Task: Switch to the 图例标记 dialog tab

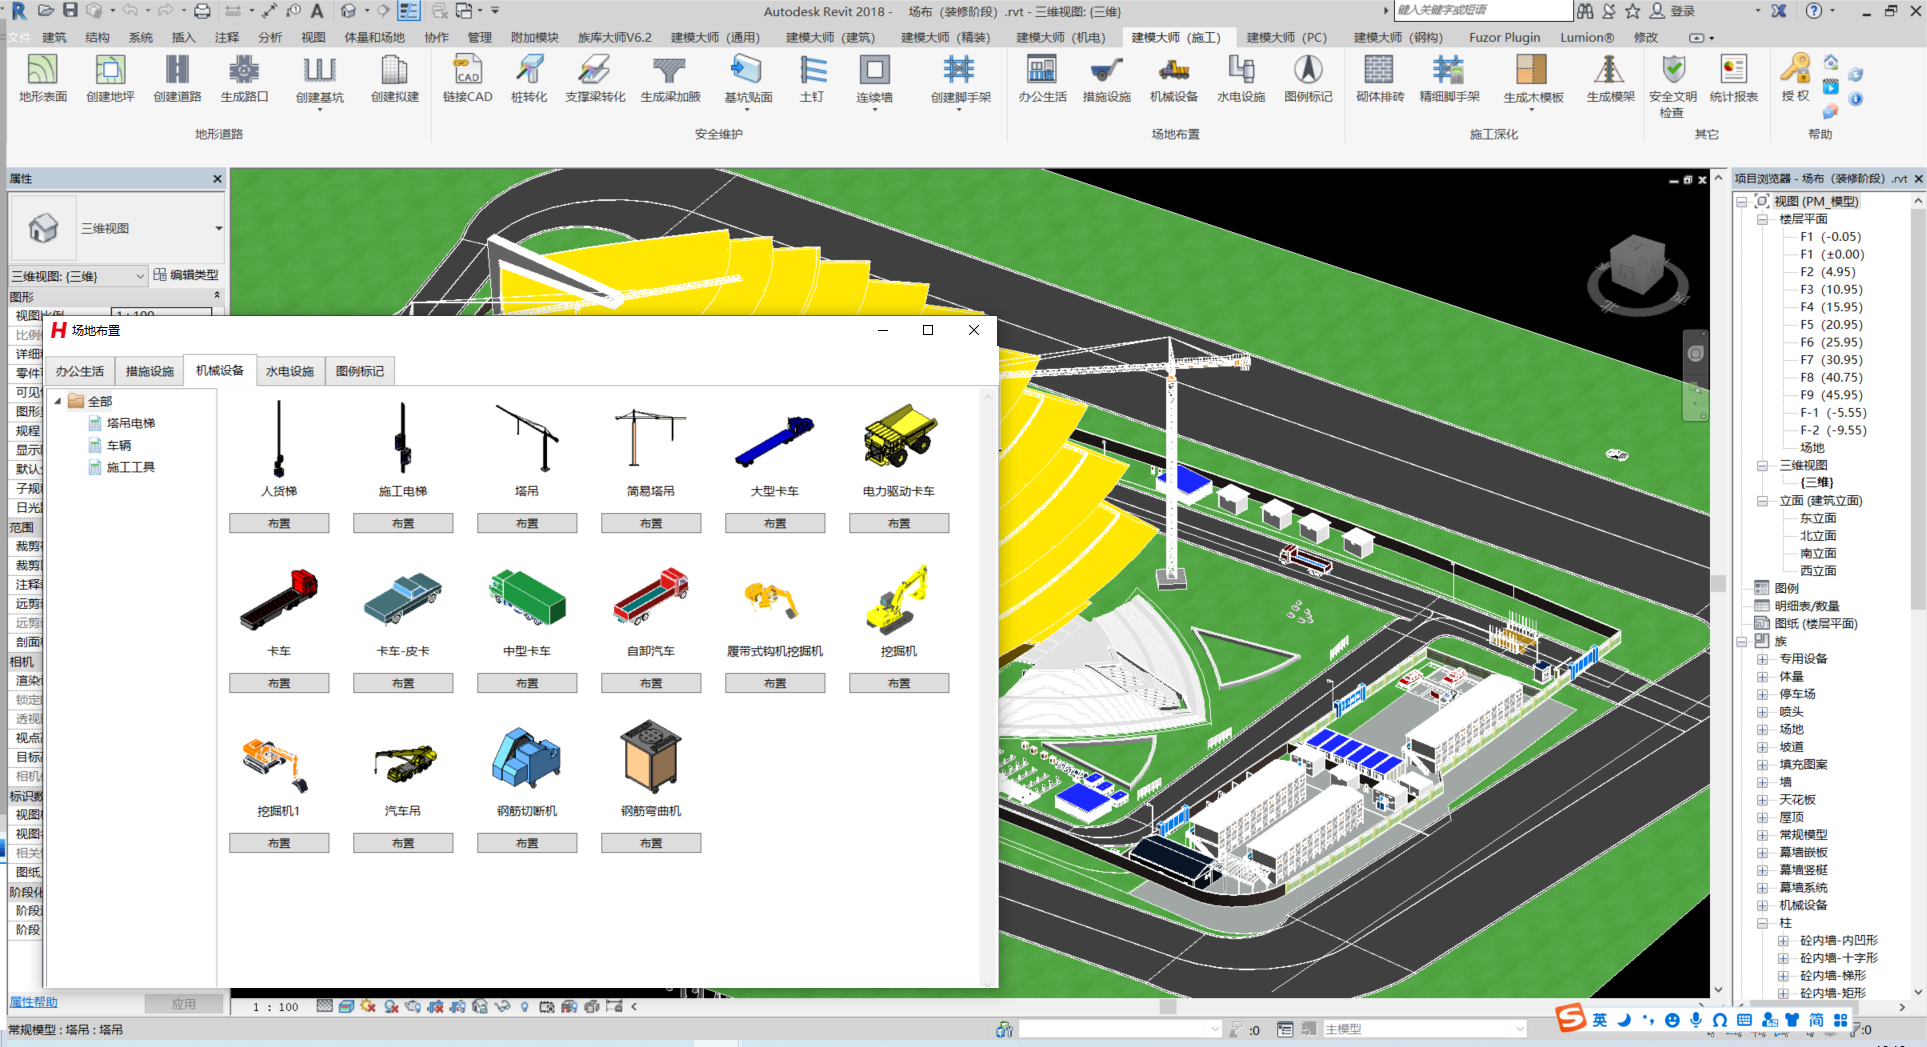Action: (x=360, y=371)
